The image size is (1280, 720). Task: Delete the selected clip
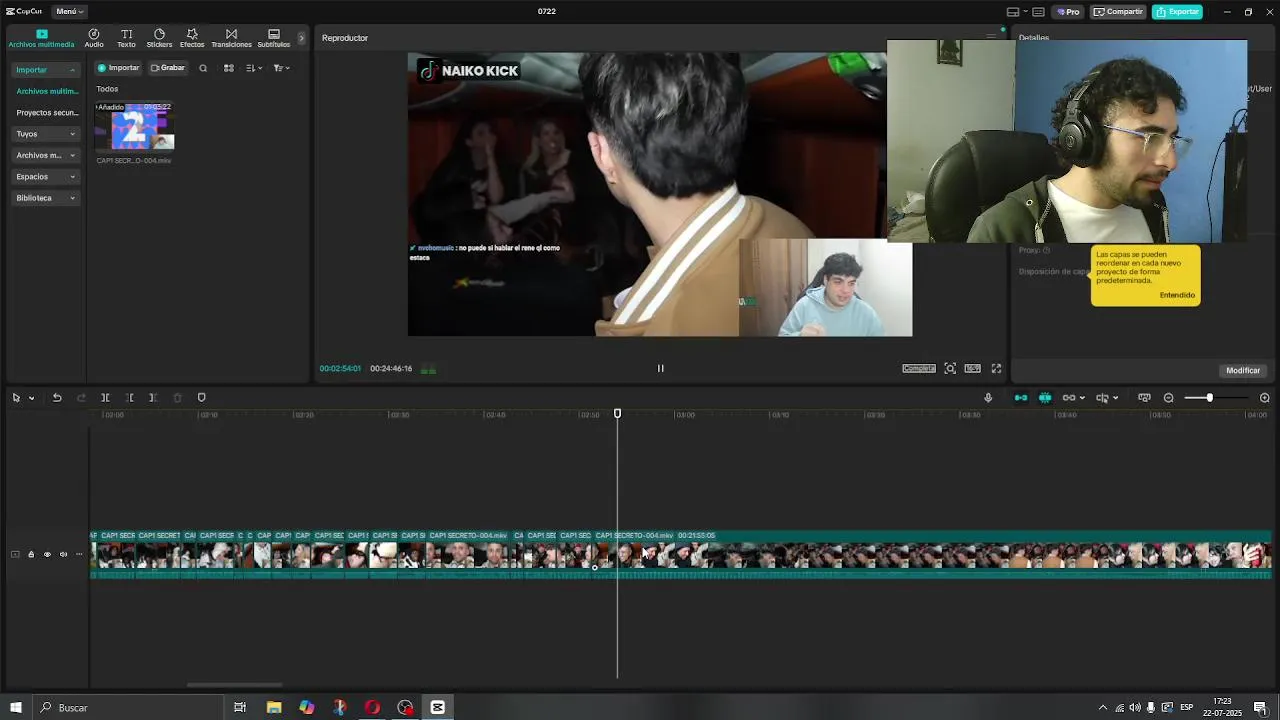pos(177,398)
